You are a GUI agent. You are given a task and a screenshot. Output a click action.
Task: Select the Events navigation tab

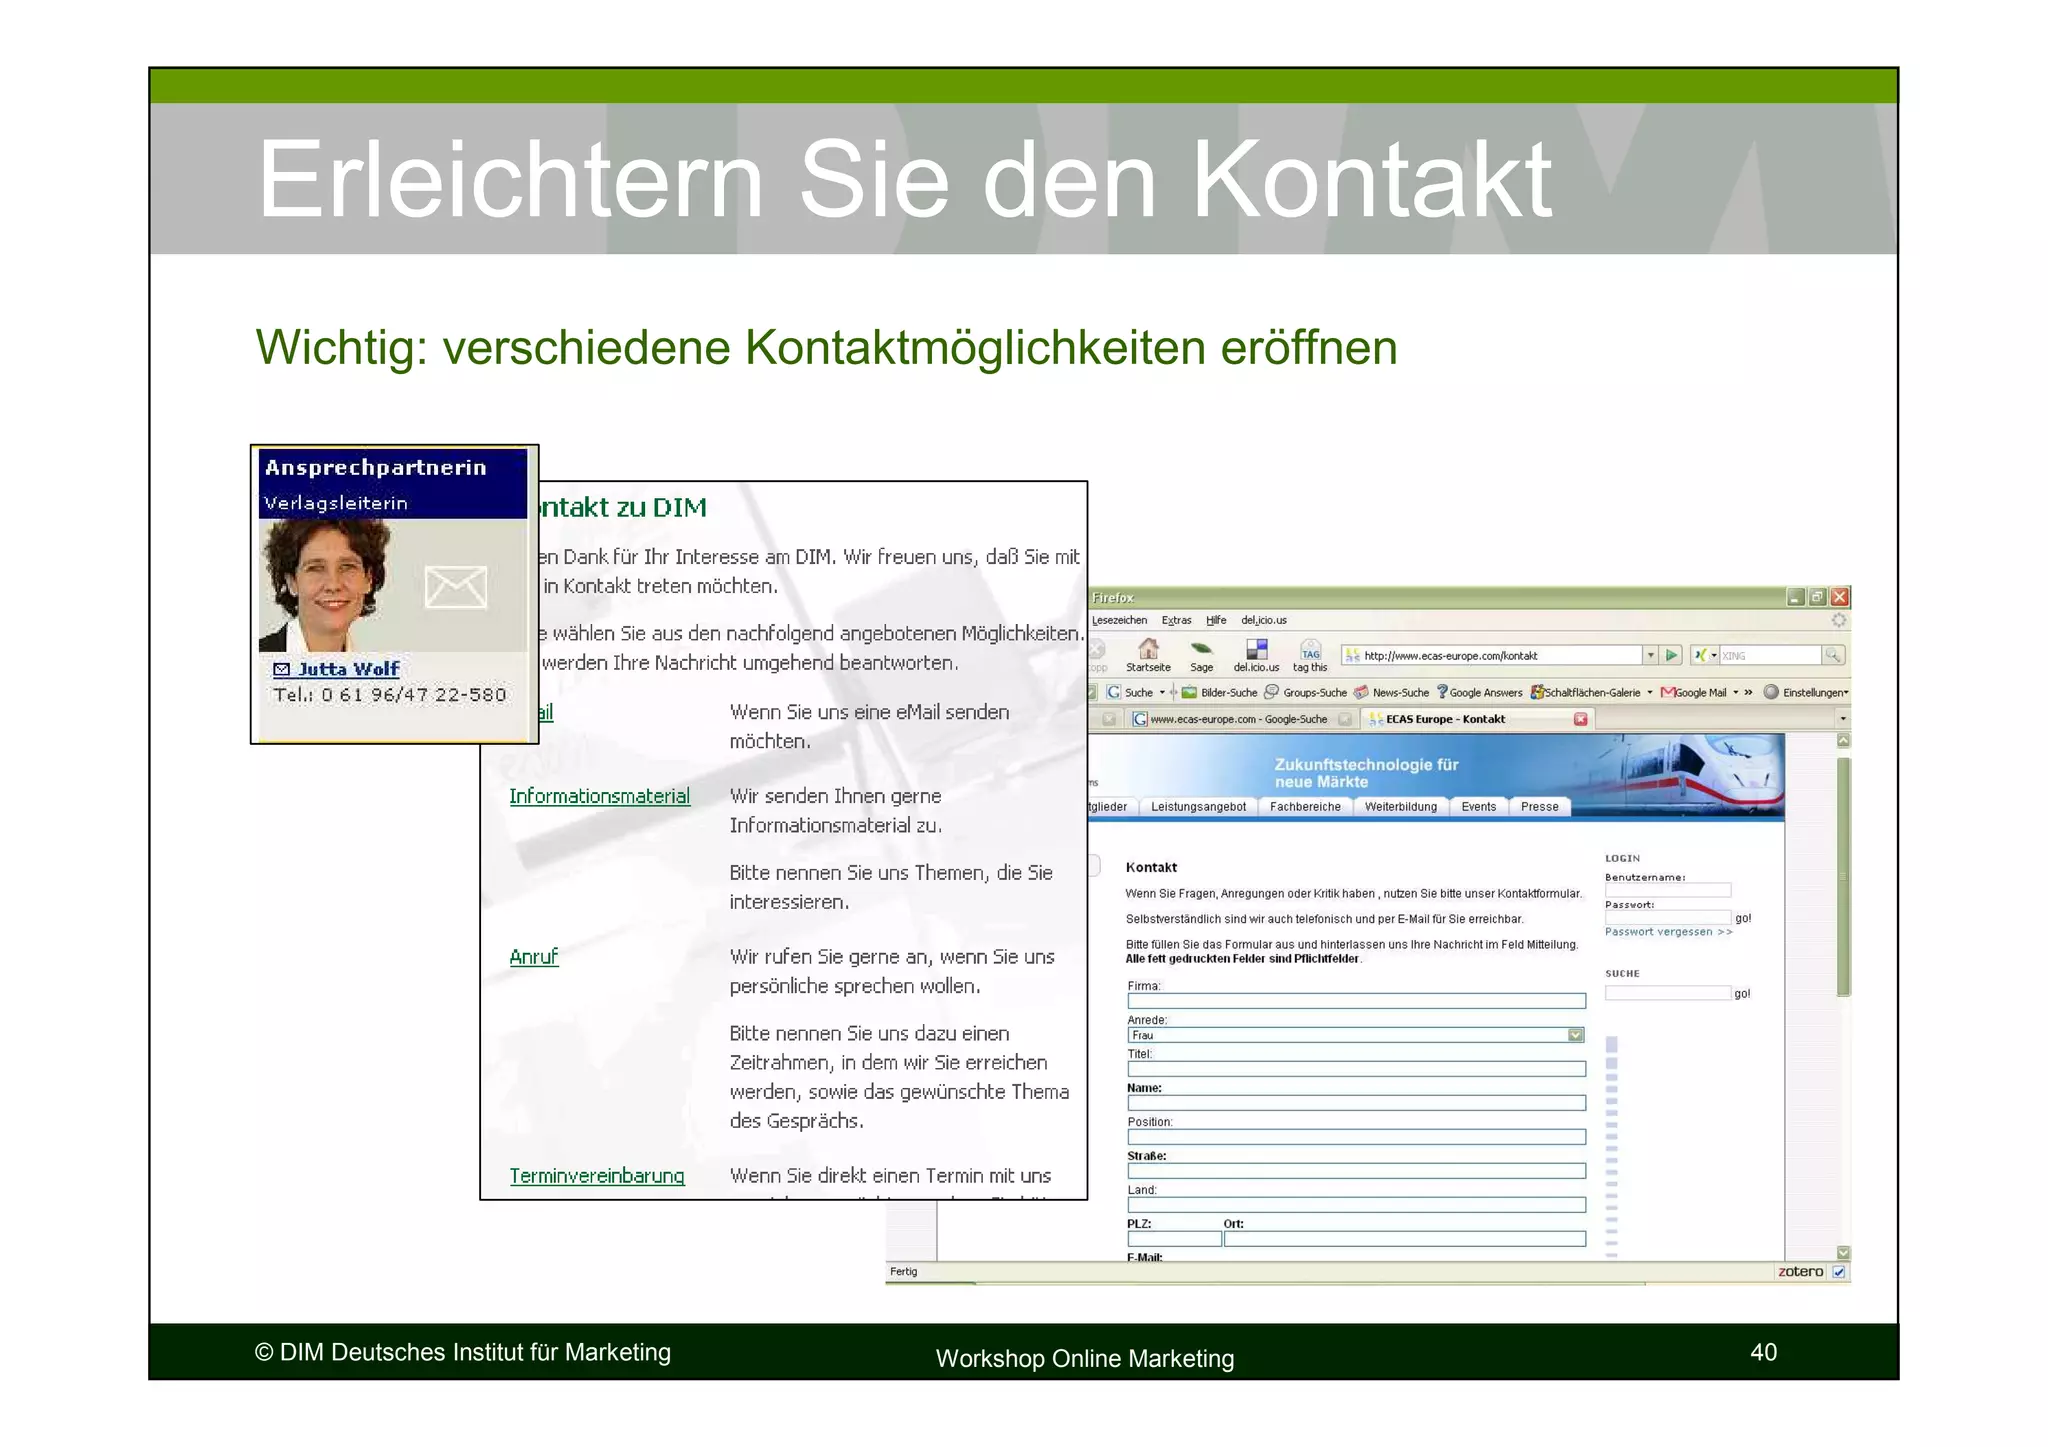tap(1478, 807)
